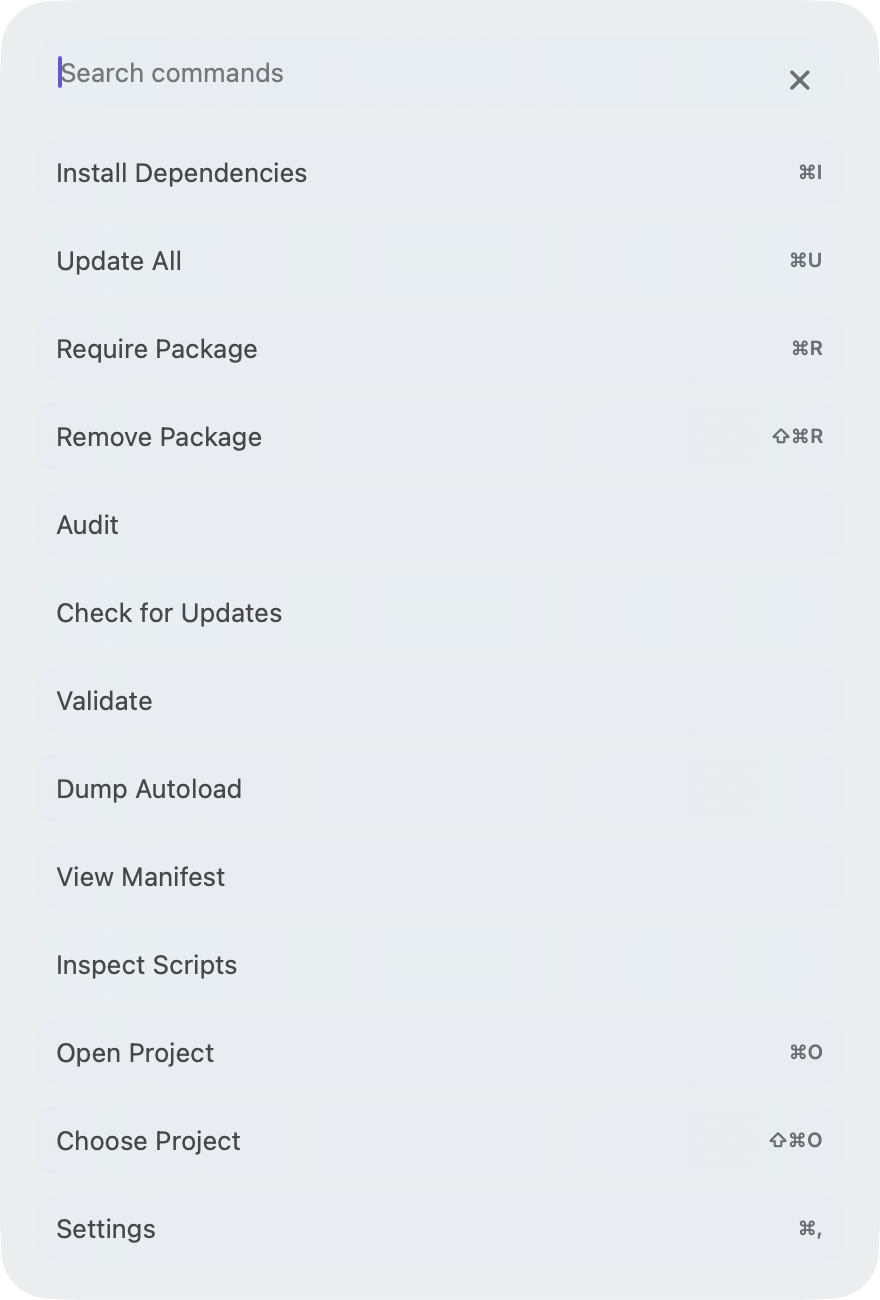
Task: Select Dump Autoload command
Action: pos(440,789)
